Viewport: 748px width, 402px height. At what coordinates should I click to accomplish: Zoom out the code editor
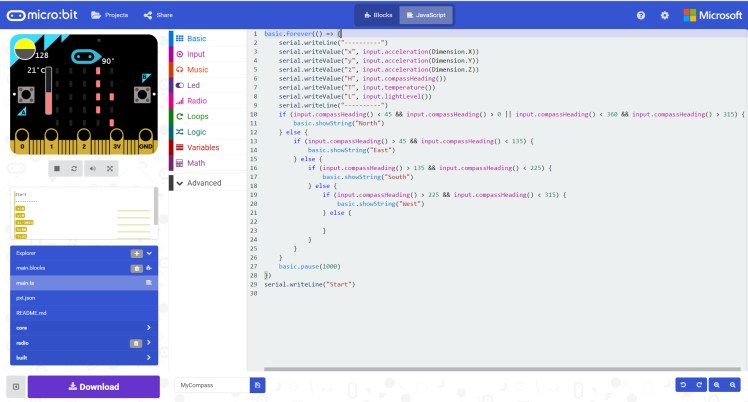click(732, 385)
